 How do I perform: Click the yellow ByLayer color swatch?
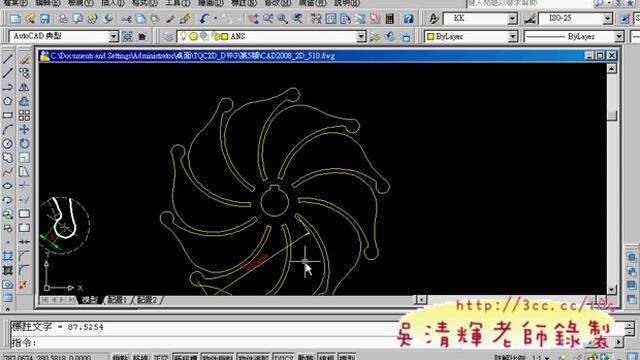(x=431, y=37)
